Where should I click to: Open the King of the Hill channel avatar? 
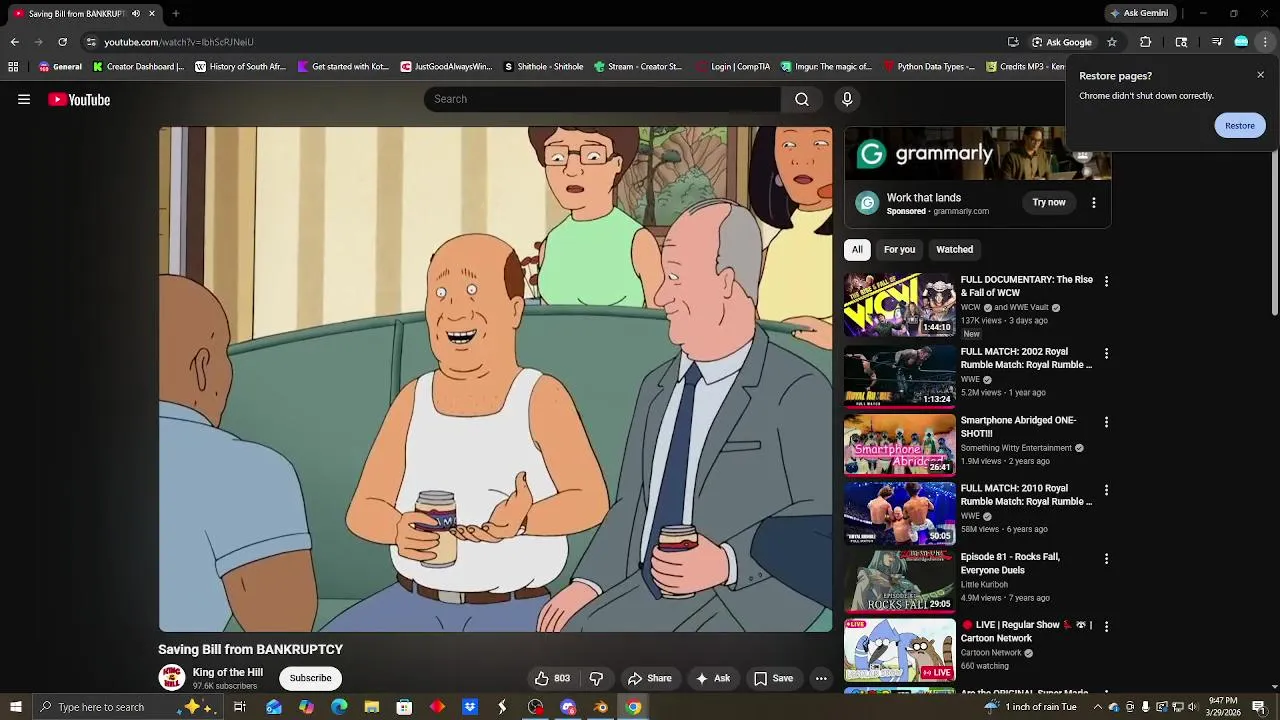[x=172, y=678]
